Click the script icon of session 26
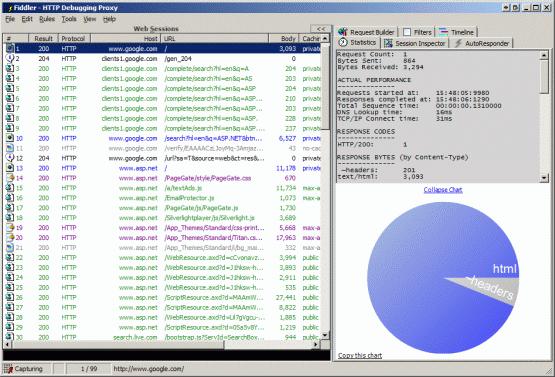Image resolution: width=555 pixels, height=377 pixels. pos(10,297)
